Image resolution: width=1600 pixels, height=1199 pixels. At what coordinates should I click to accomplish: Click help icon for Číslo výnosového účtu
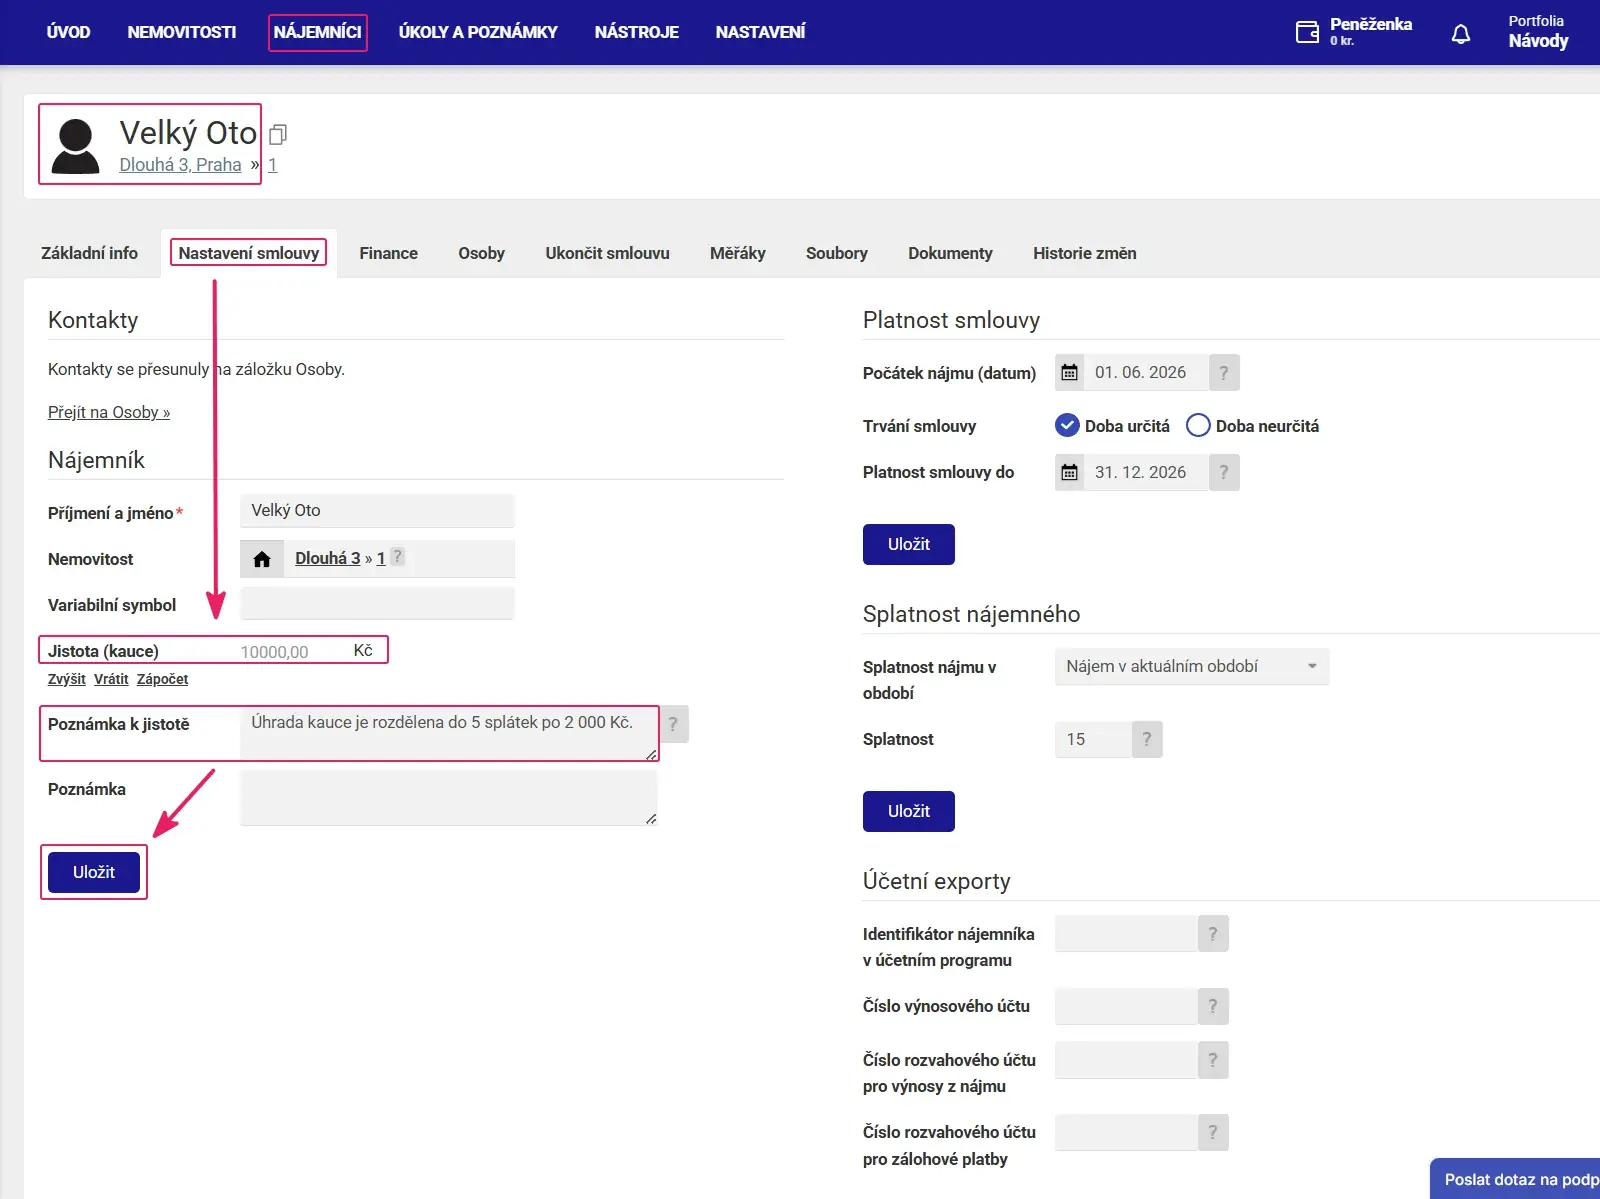point(1213,1006)
